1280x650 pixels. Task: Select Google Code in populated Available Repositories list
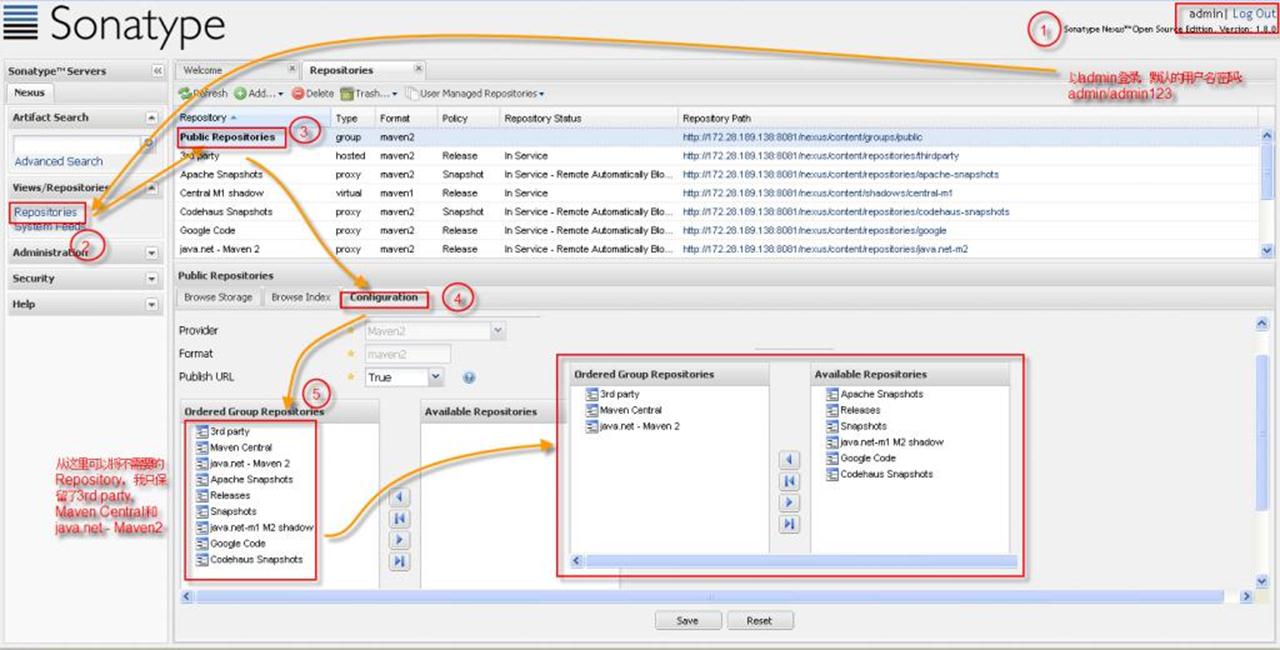pyautogui.click(x=867, y=458)
